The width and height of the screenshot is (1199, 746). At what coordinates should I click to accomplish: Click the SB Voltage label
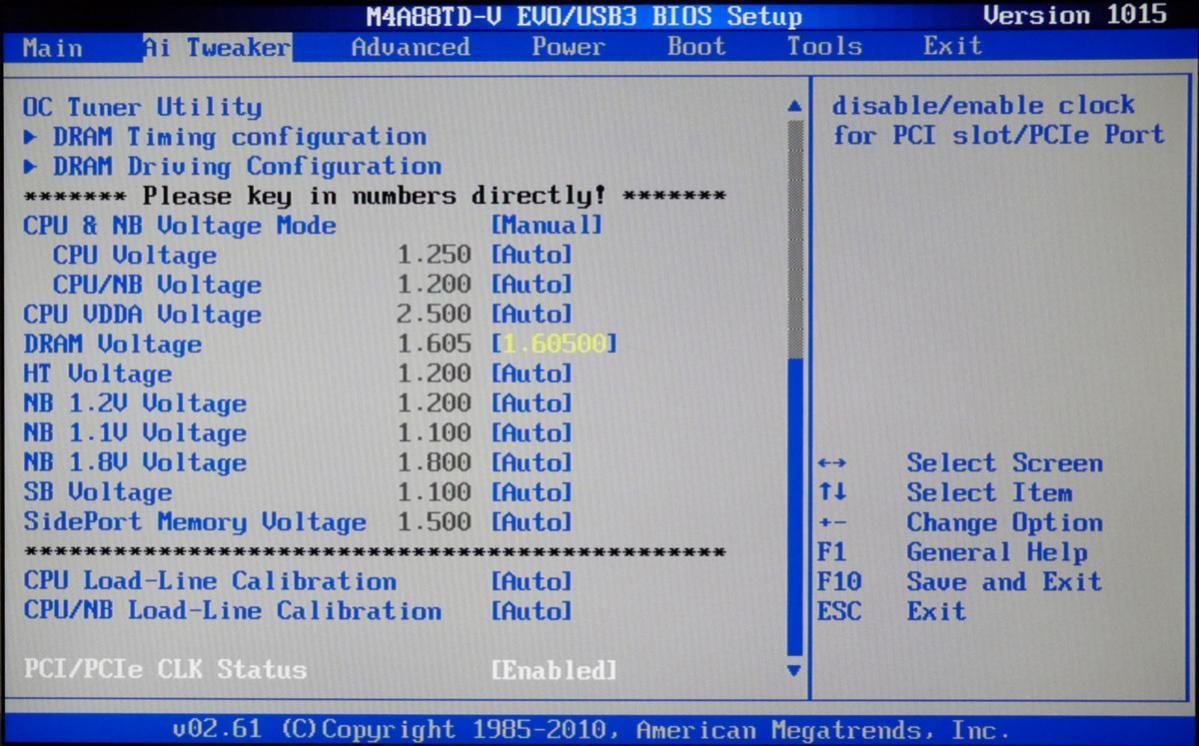pyautogui.click(x=97, y=493)
